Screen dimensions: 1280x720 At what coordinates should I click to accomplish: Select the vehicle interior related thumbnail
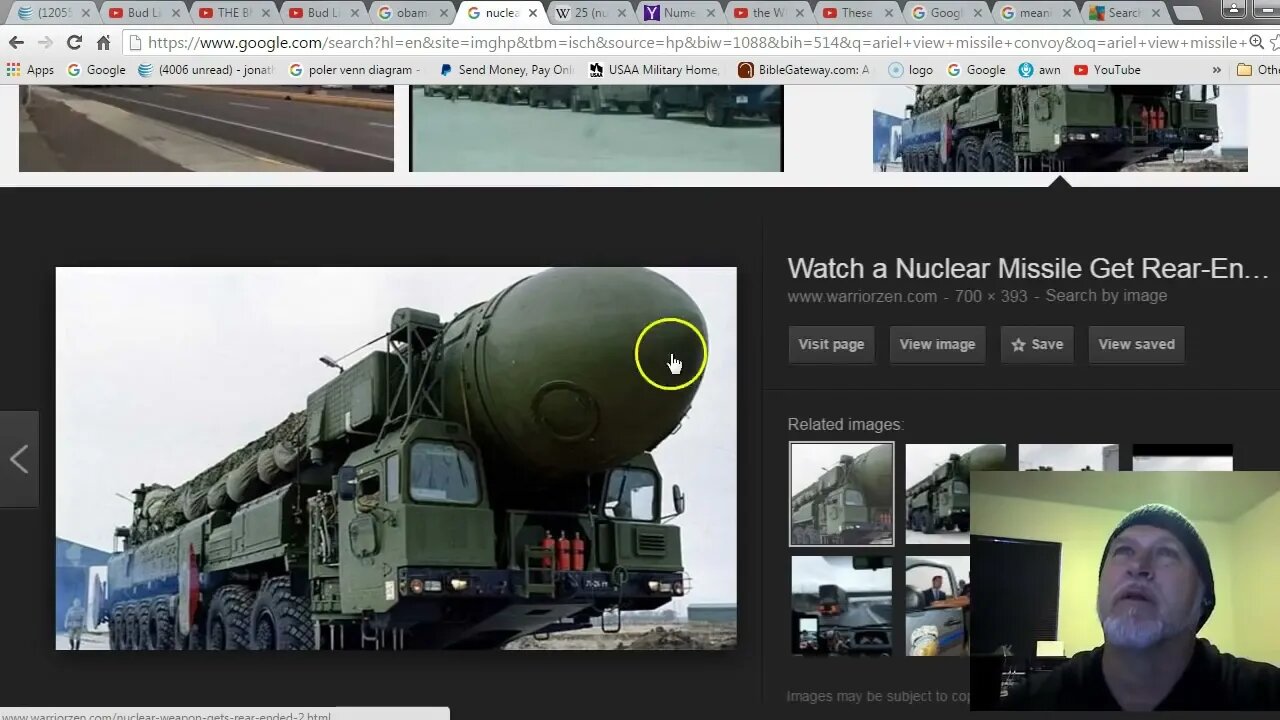point(841,606)
